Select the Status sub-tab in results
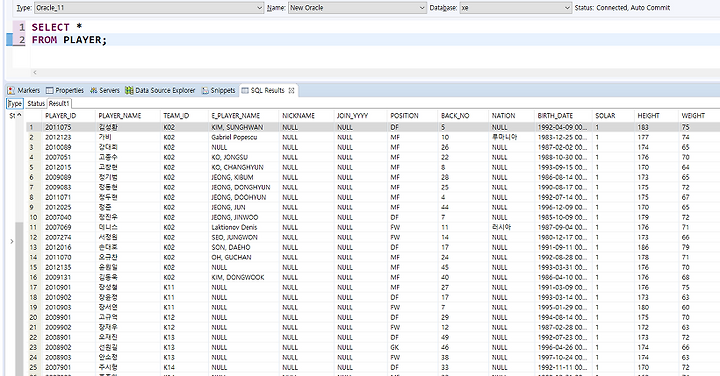The height and width of the screenshot is (376, 720). click(x=36, y=104)
